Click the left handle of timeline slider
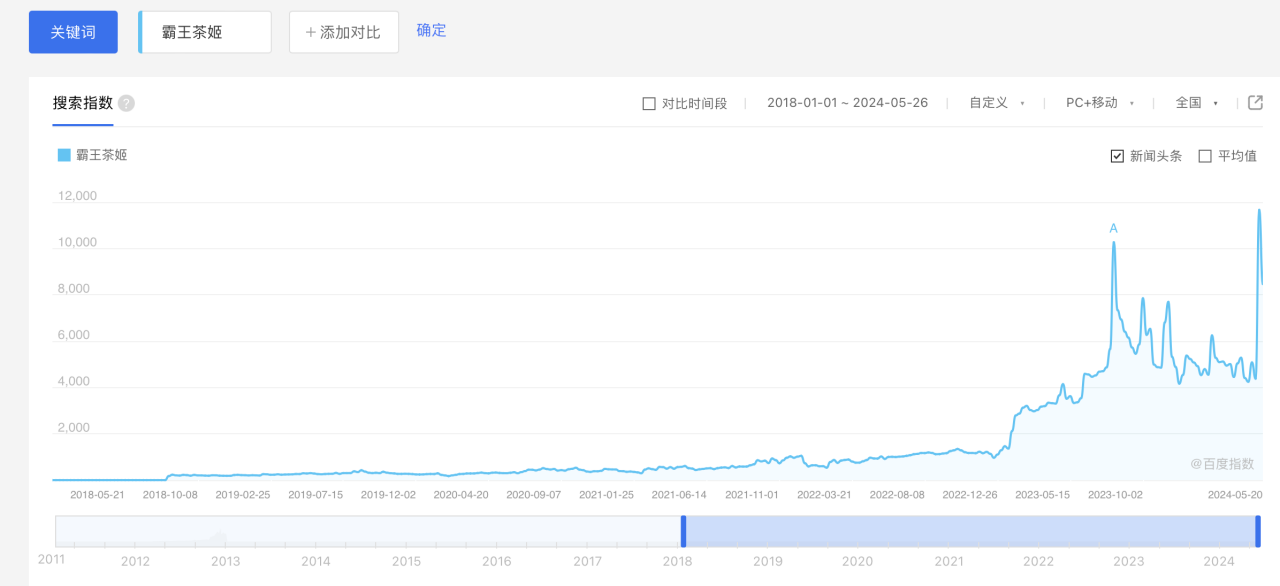Image resolution: width=1280 pixels, height=586 pixels. (x=683, y=531)
